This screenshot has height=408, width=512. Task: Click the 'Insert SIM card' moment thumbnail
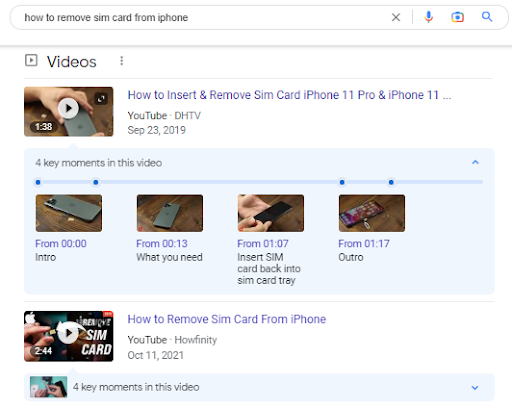click(271, 213)
